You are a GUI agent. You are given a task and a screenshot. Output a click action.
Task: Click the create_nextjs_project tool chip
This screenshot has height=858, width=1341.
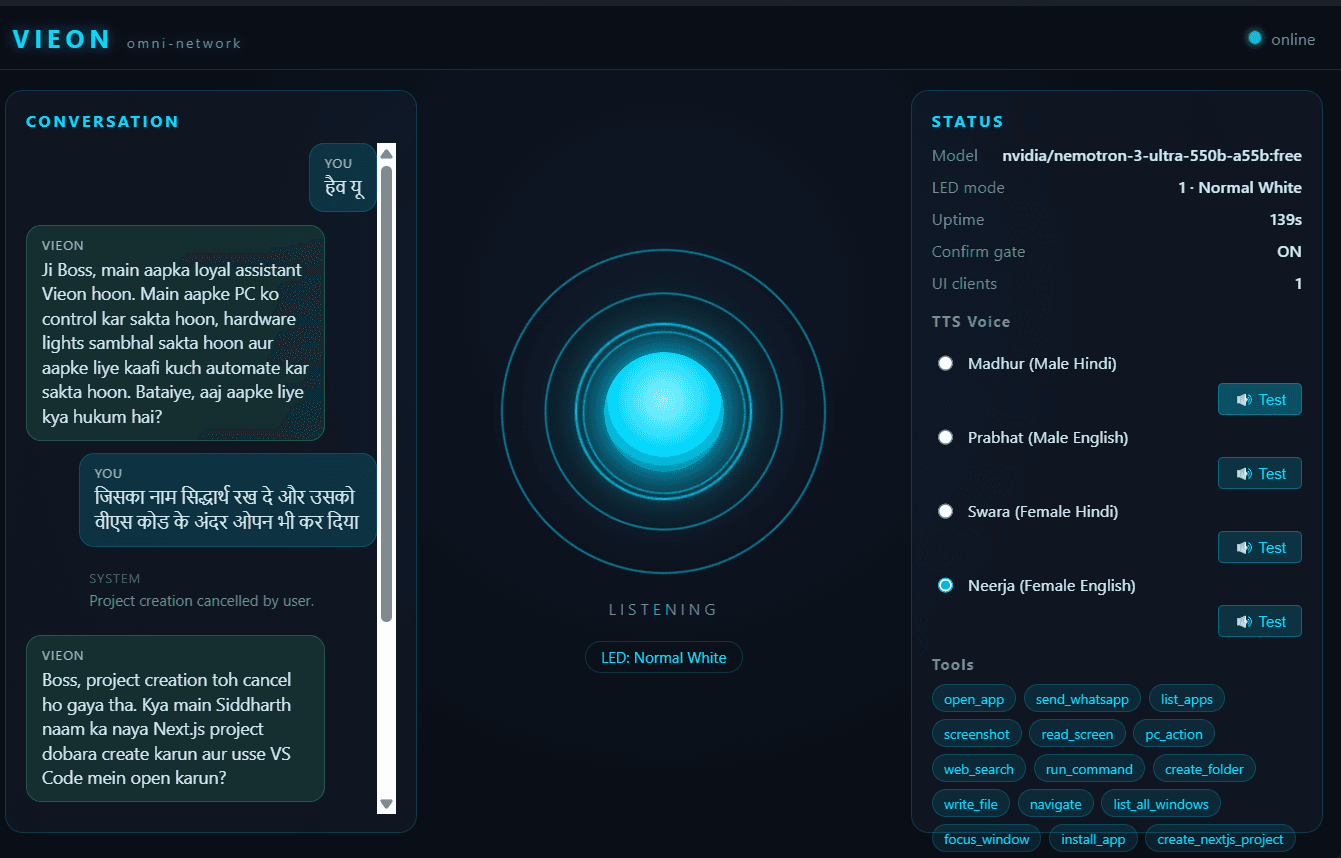click(x=1220, y=839)
